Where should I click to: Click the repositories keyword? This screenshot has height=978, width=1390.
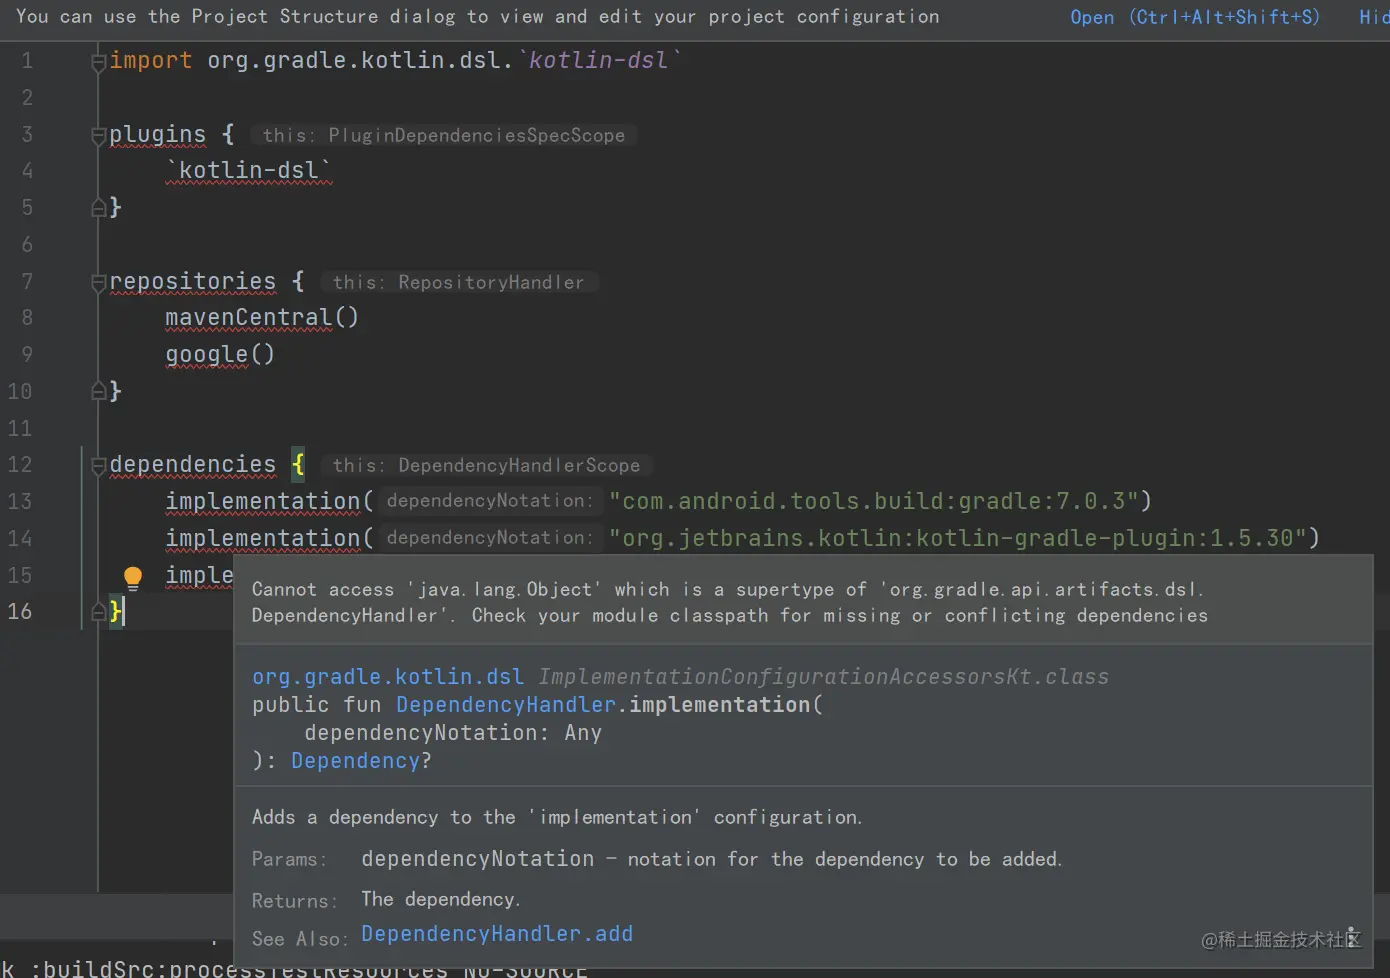193,282
